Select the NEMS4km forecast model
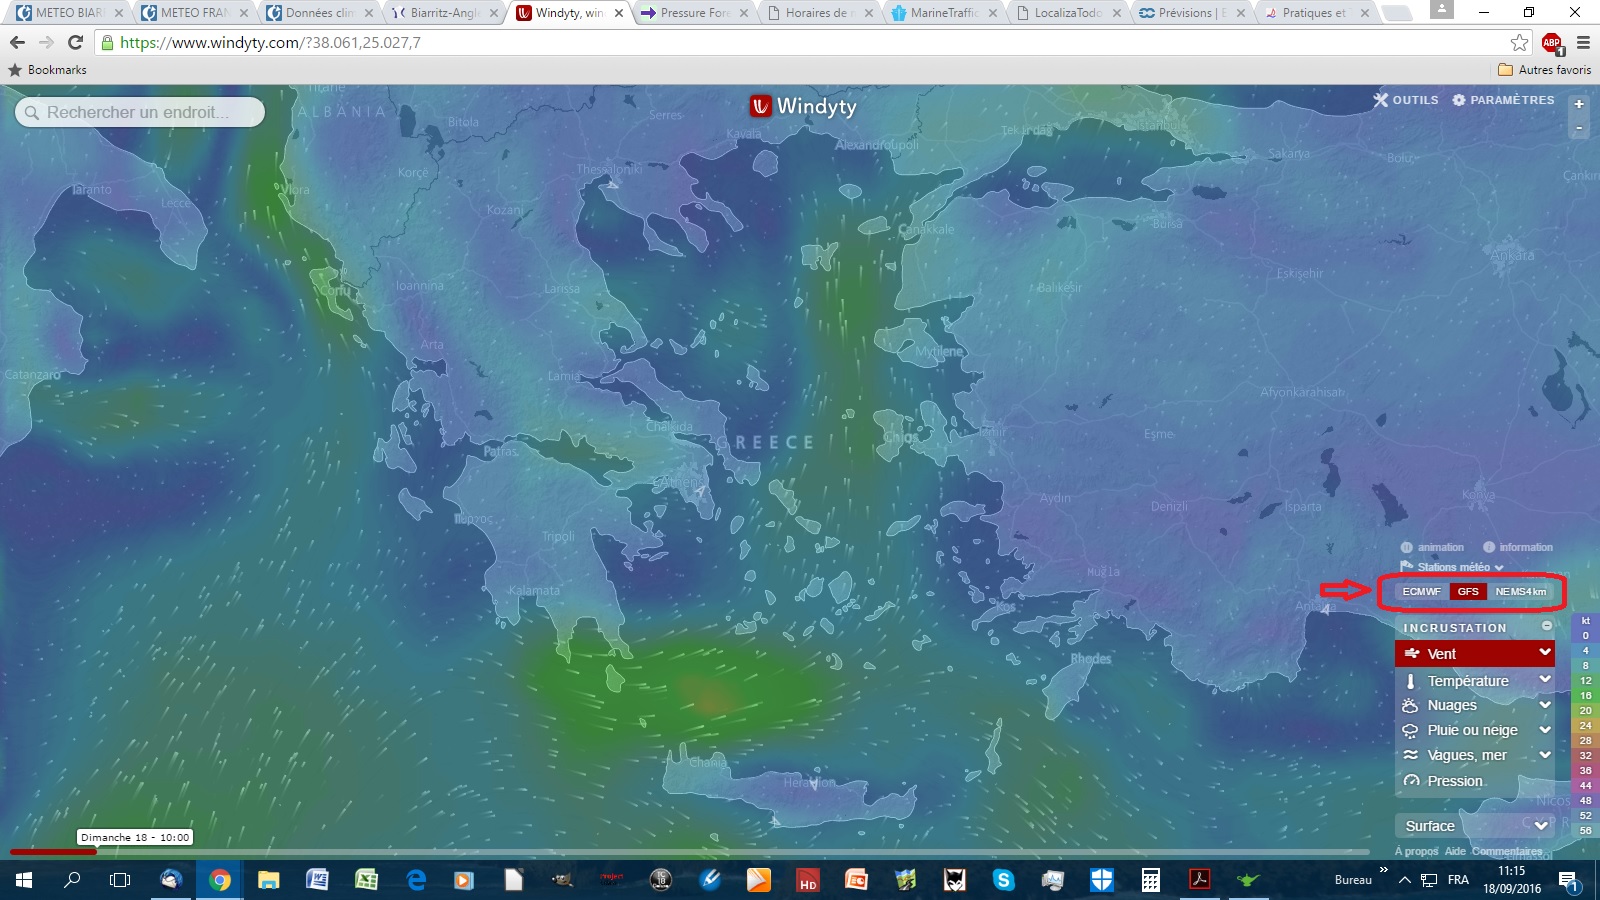This screenshot has height=900, width=1600. pos(1520,591)
